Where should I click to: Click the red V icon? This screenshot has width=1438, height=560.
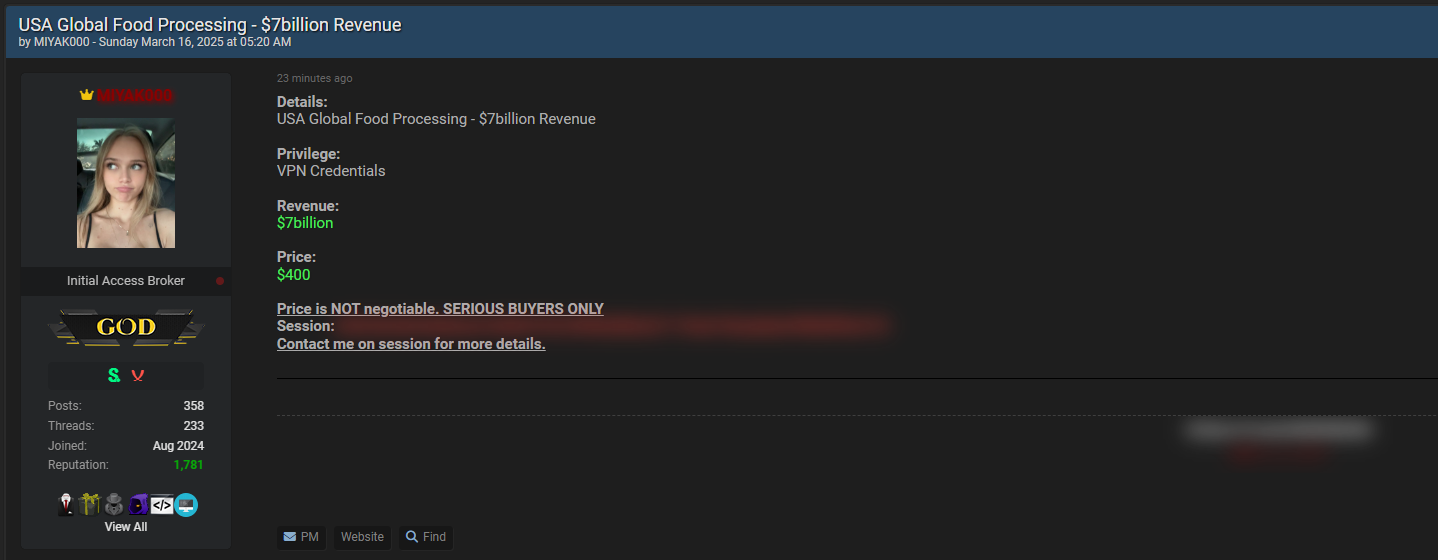pos(138,375)
